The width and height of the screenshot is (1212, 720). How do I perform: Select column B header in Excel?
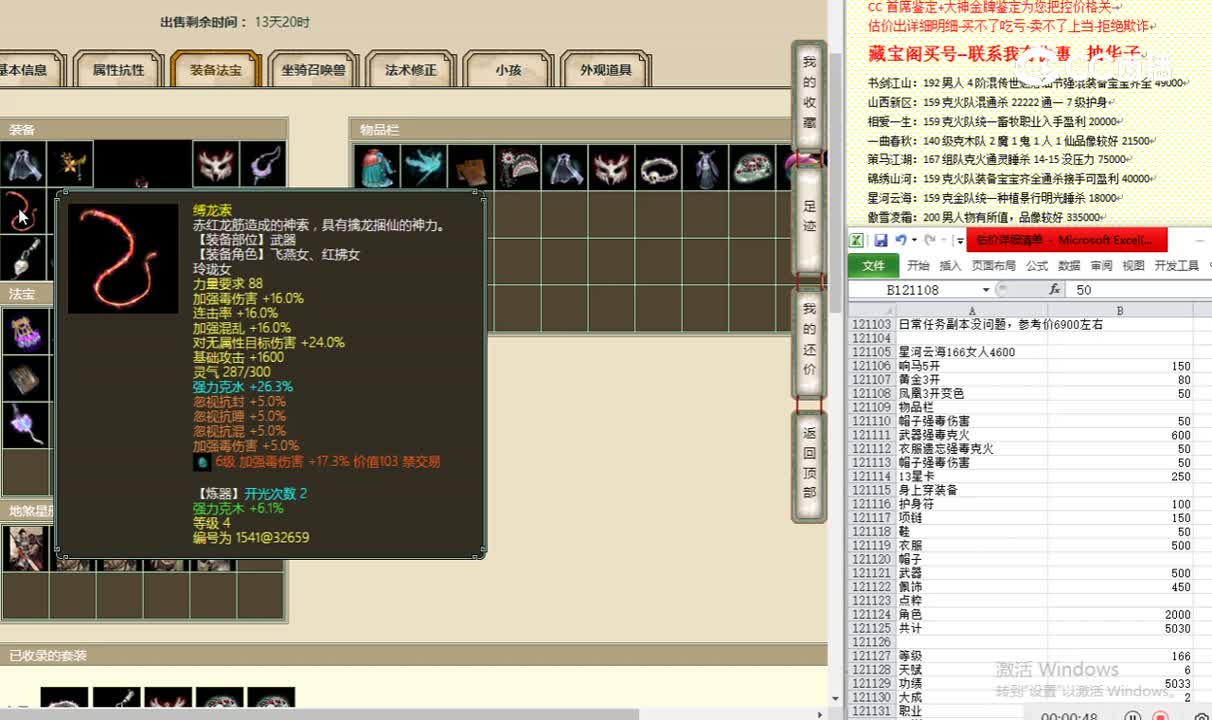click(1119, 311)
